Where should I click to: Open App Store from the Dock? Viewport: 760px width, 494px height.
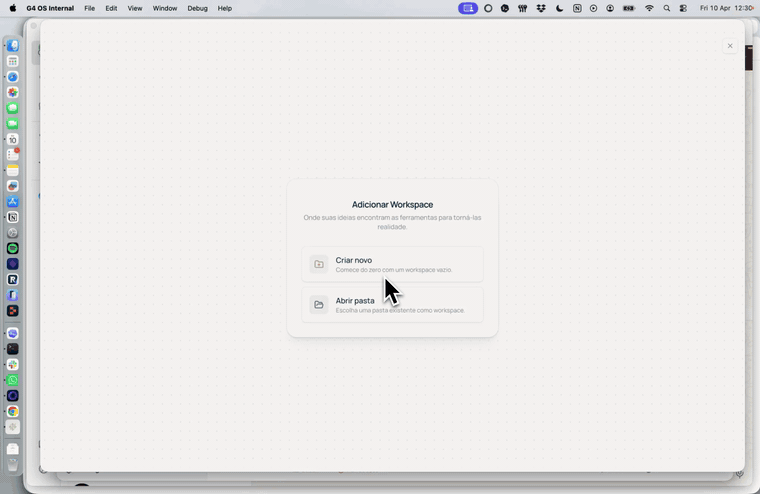point(13,202)
